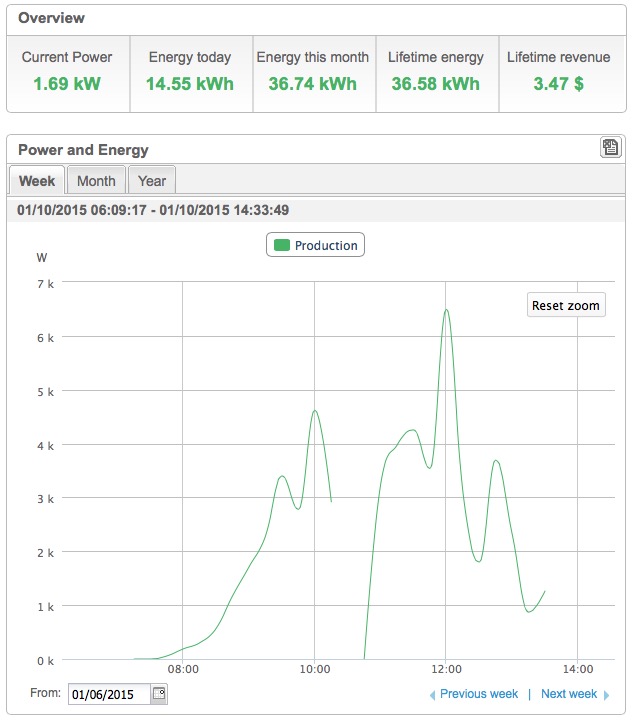Click the left arrow next to Previous week
632x720 pixels.
[432, 694]
